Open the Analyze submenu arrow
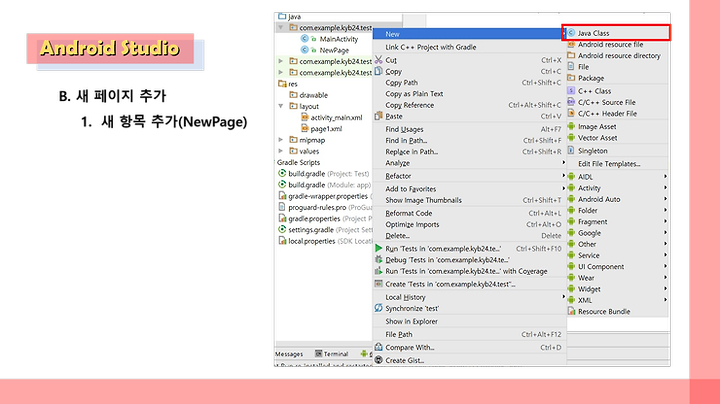 [x=563, y=163]
